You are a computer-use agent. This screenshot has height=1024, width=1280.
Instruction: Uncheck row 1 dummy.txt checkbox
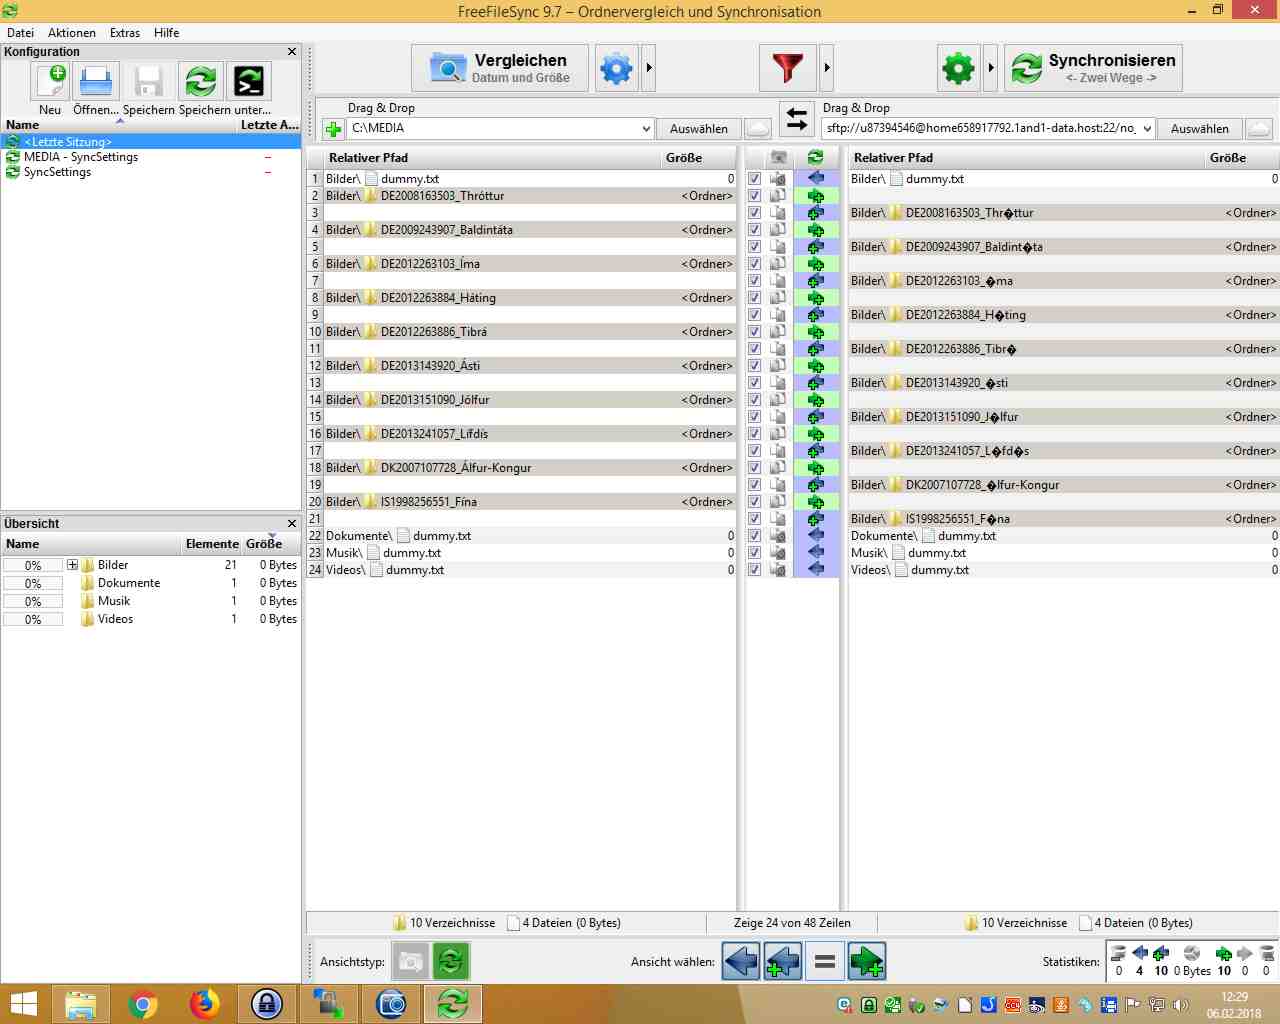point(755,179)
